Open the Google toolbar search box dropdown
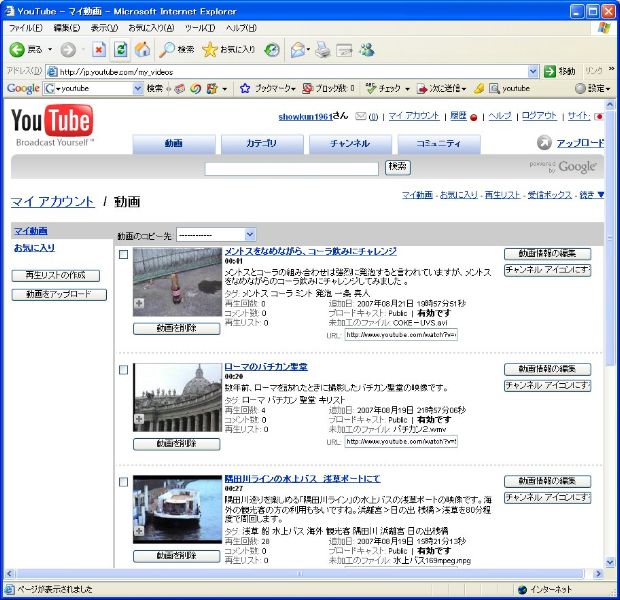This screenshot has height=600, width=620. pyautogui.click(x=138, y=88)
